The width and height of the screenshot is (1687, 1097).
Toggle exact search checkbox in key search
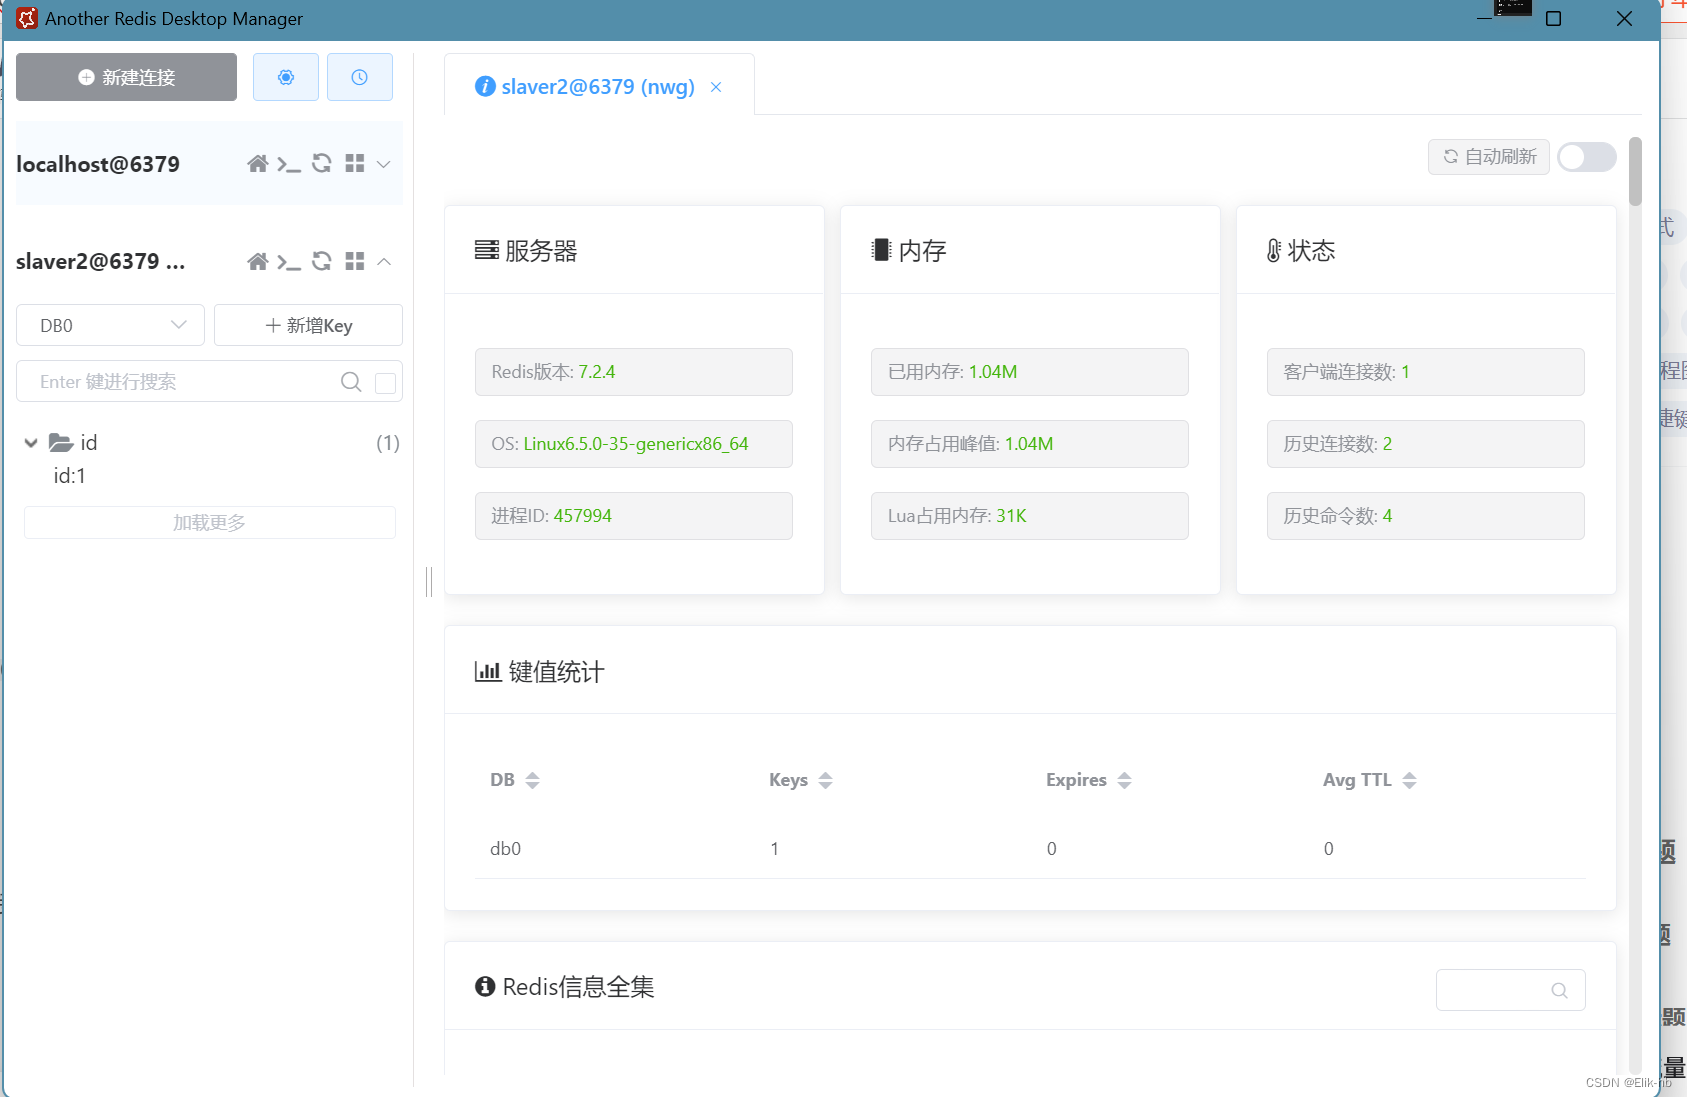coord(385,383)
